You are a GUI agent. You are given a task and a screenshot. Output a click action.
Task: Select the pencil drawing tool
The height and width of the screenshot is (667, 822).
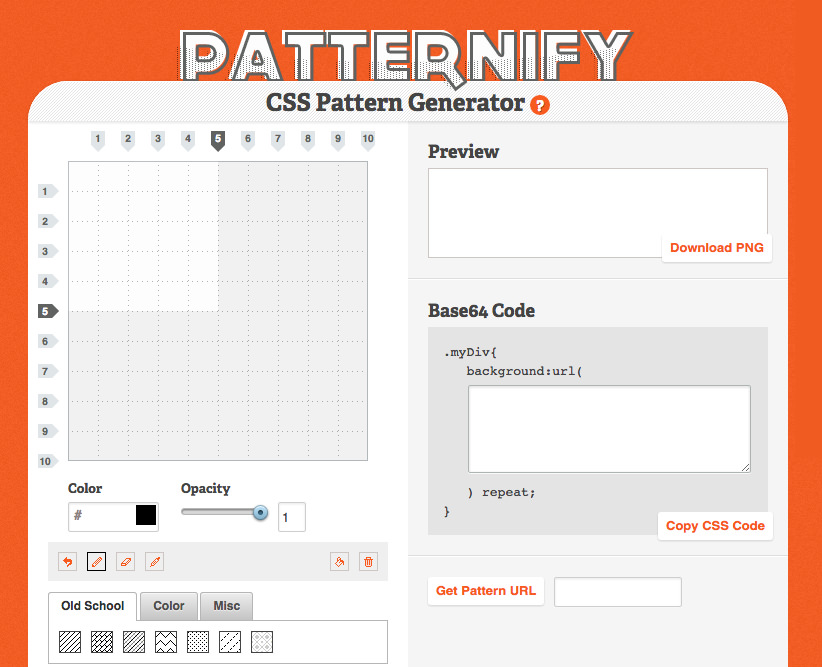97,562
